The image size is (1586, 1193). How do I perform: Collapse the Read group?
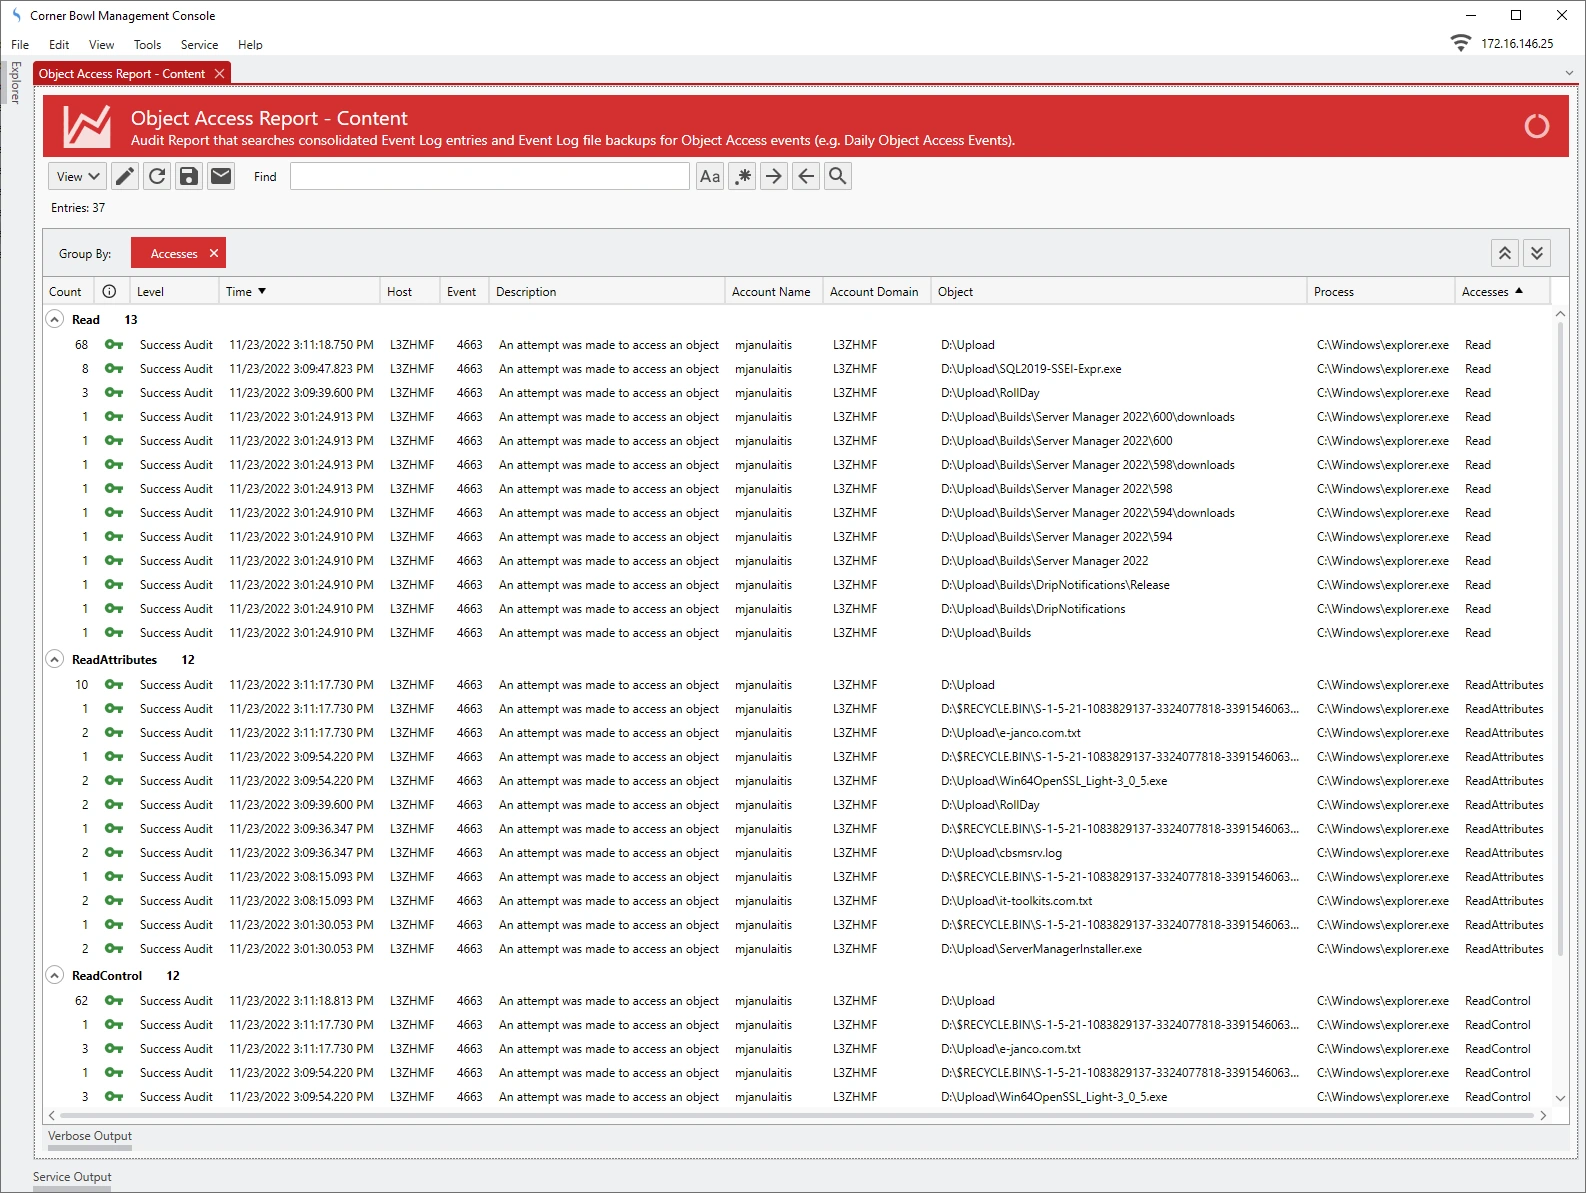(x=55, y=320)
